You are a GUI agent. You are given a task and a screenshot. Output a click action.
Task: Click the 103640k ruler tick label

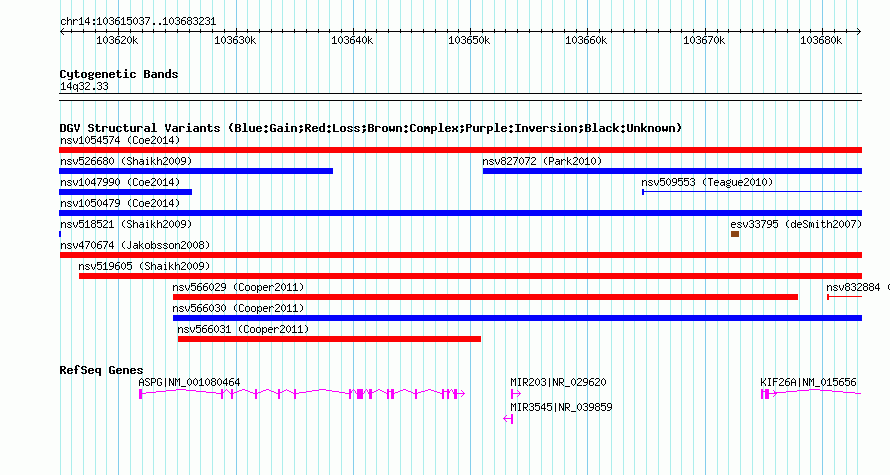352,40
